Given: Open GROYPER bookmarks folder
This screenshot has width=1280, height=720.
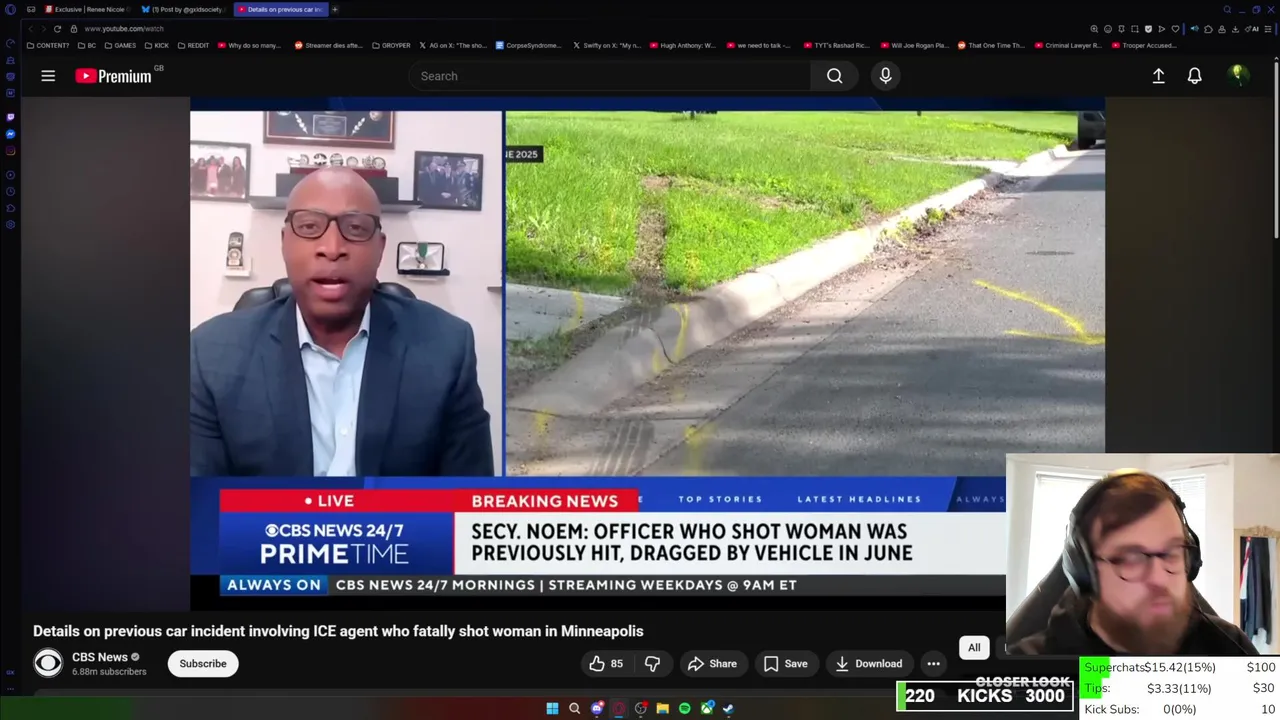Looking at the screenshot, I should 391,45.
